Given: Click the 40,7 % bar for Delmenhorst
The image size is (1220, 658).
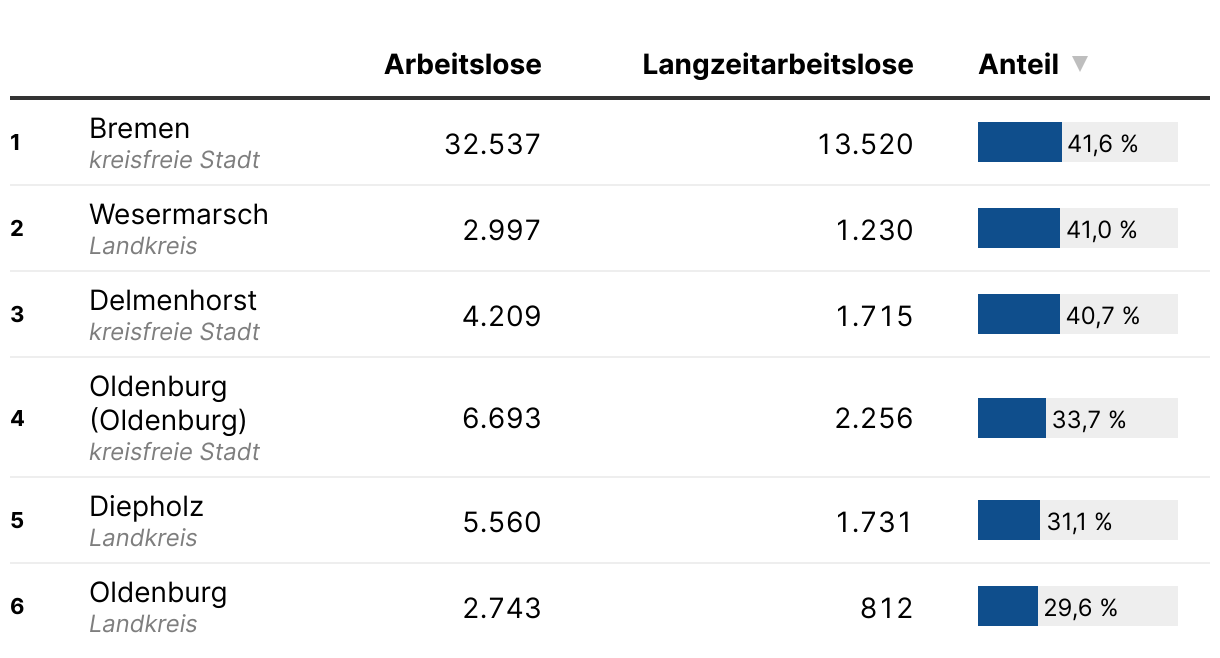Looking at the screenshot, I should pos(1078,314).
